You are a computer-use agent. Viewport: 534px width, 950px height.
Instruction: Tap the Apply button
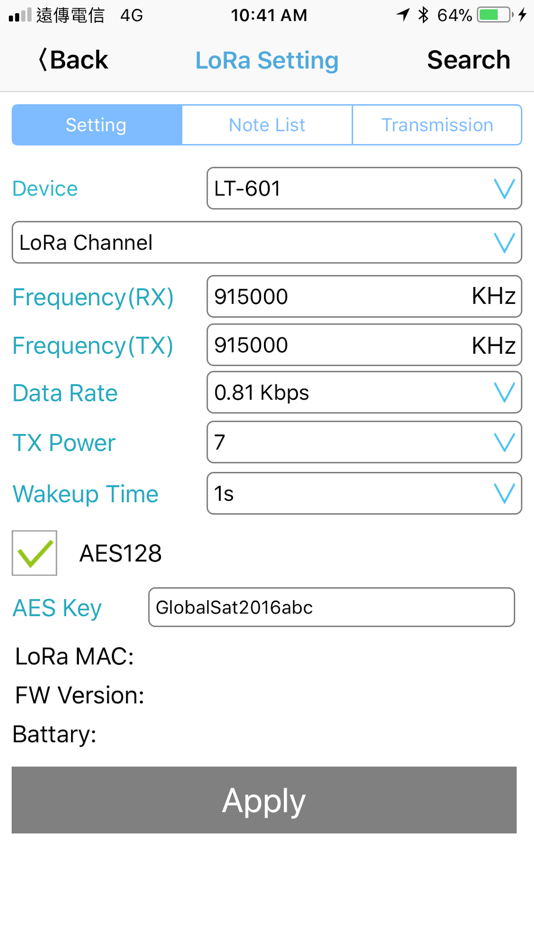pyautogui.click(x=264, y=800)
